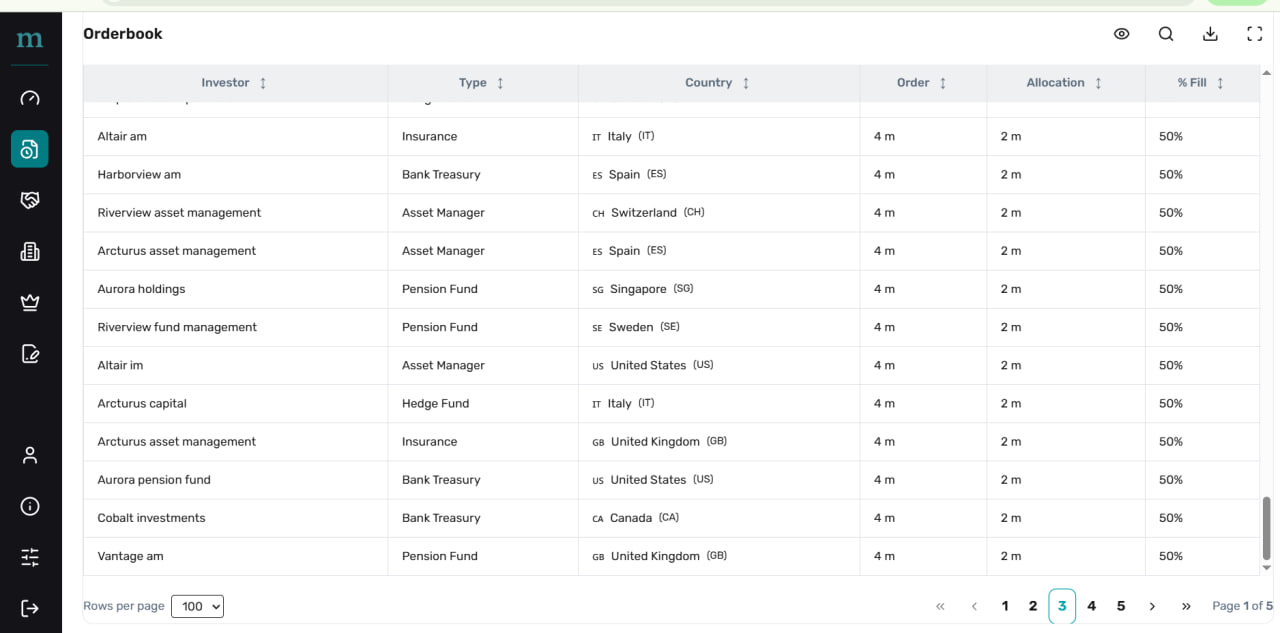The height and width of the screenshot is (633, 1280).
Task: Select the Cobalt investments row
Action: coord(151,518)
